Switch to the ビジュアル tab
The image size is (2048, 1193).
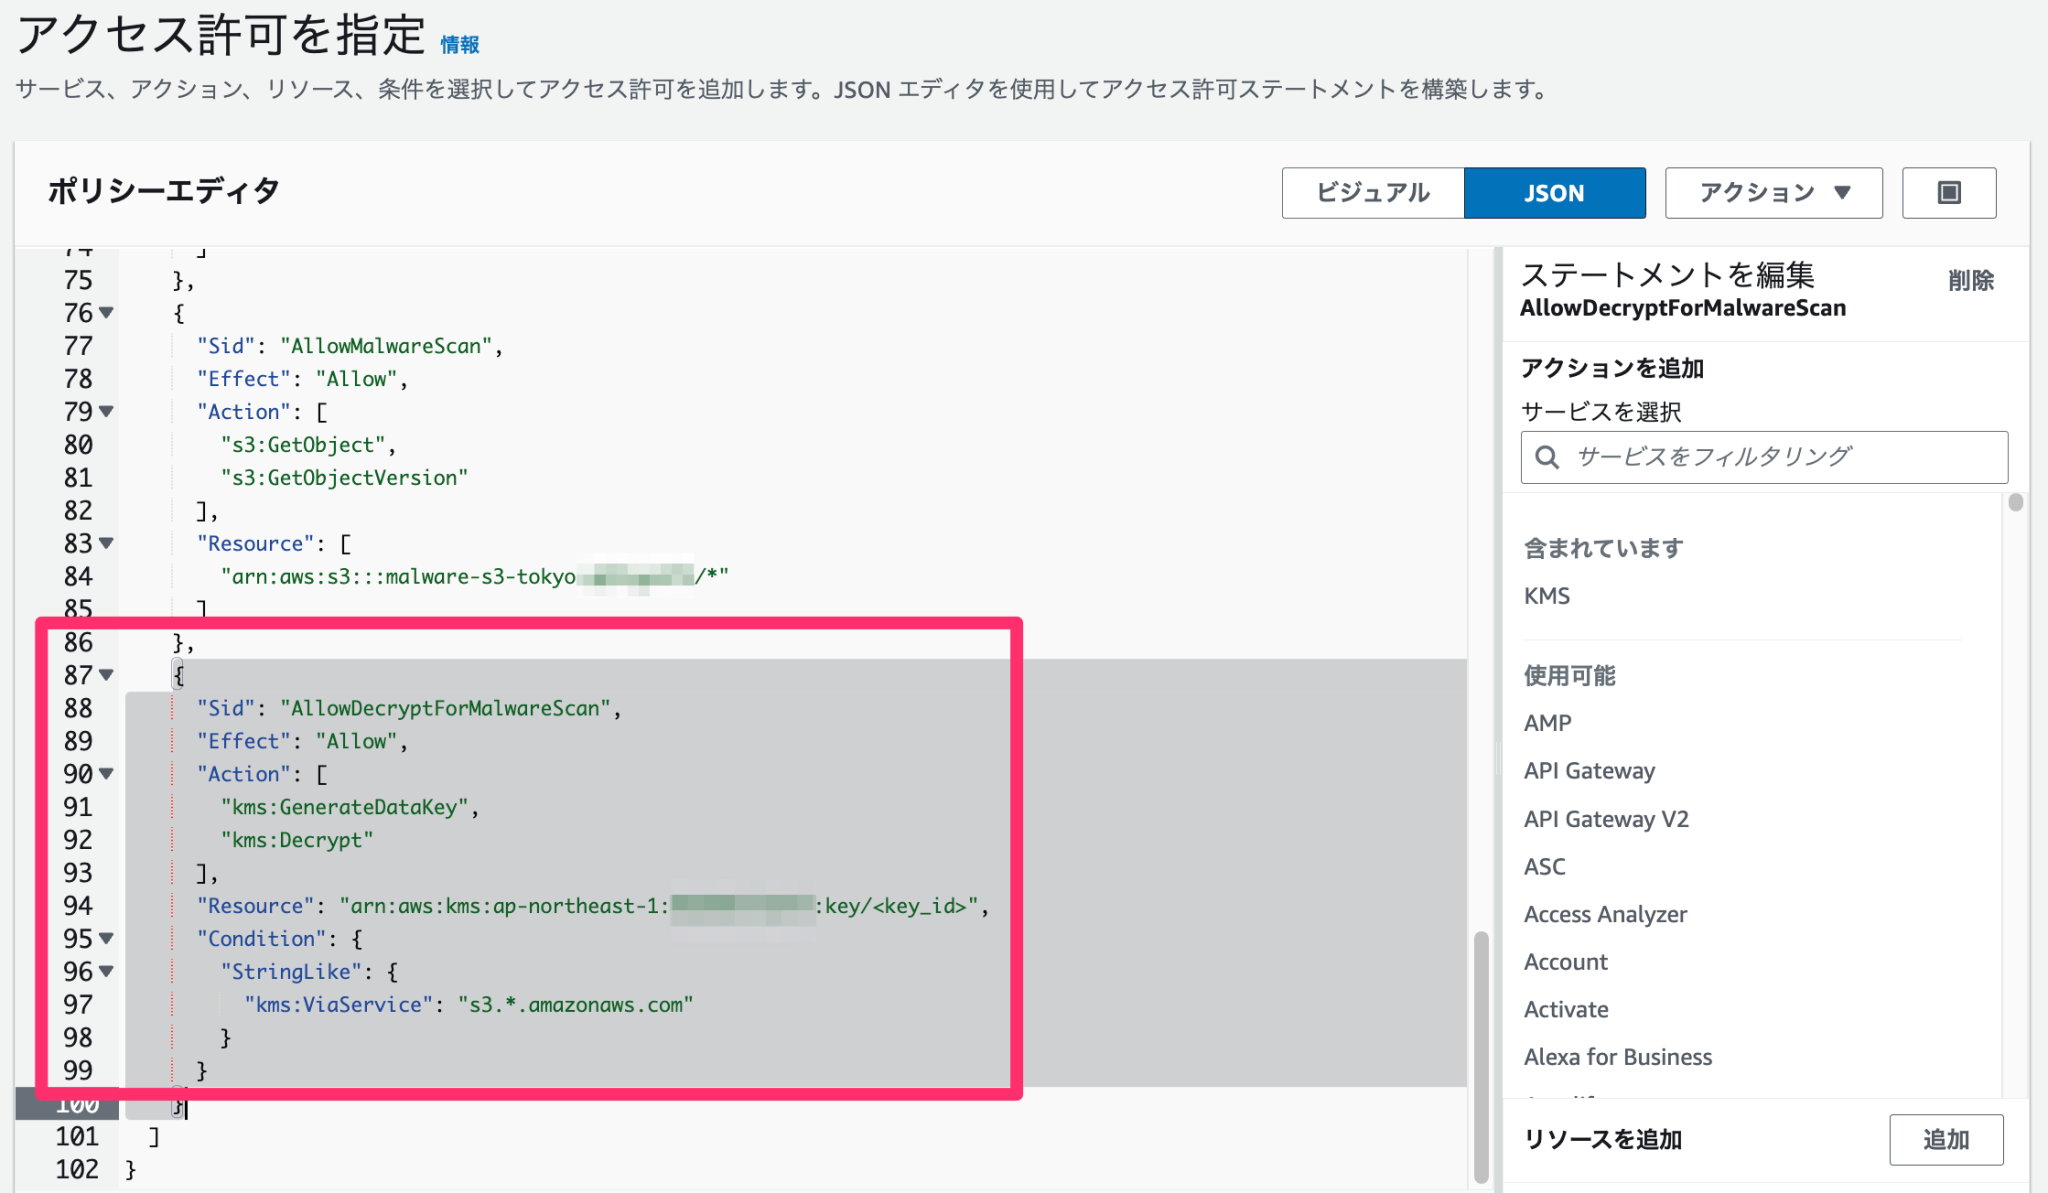click(1372, 192)
